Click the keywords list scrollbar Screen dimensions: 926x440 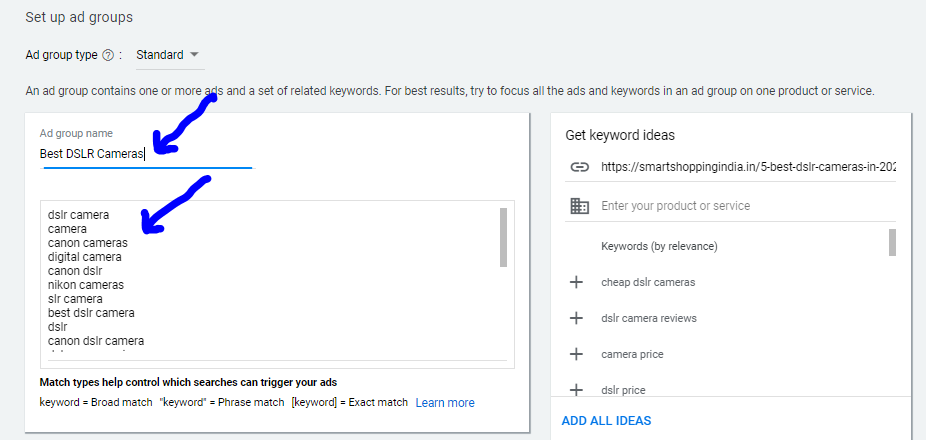[503, 238]
